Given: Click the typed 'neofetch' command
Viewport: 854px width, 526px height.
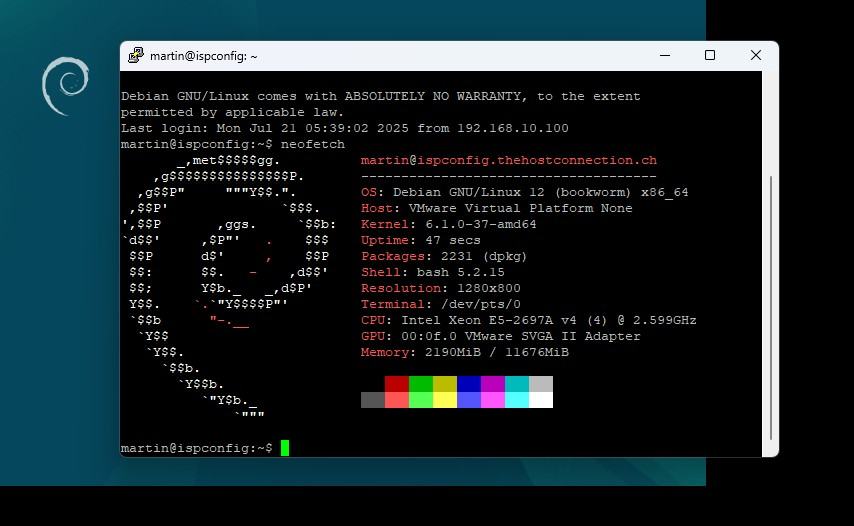Looking at the screenshot, I should [313, 144].
